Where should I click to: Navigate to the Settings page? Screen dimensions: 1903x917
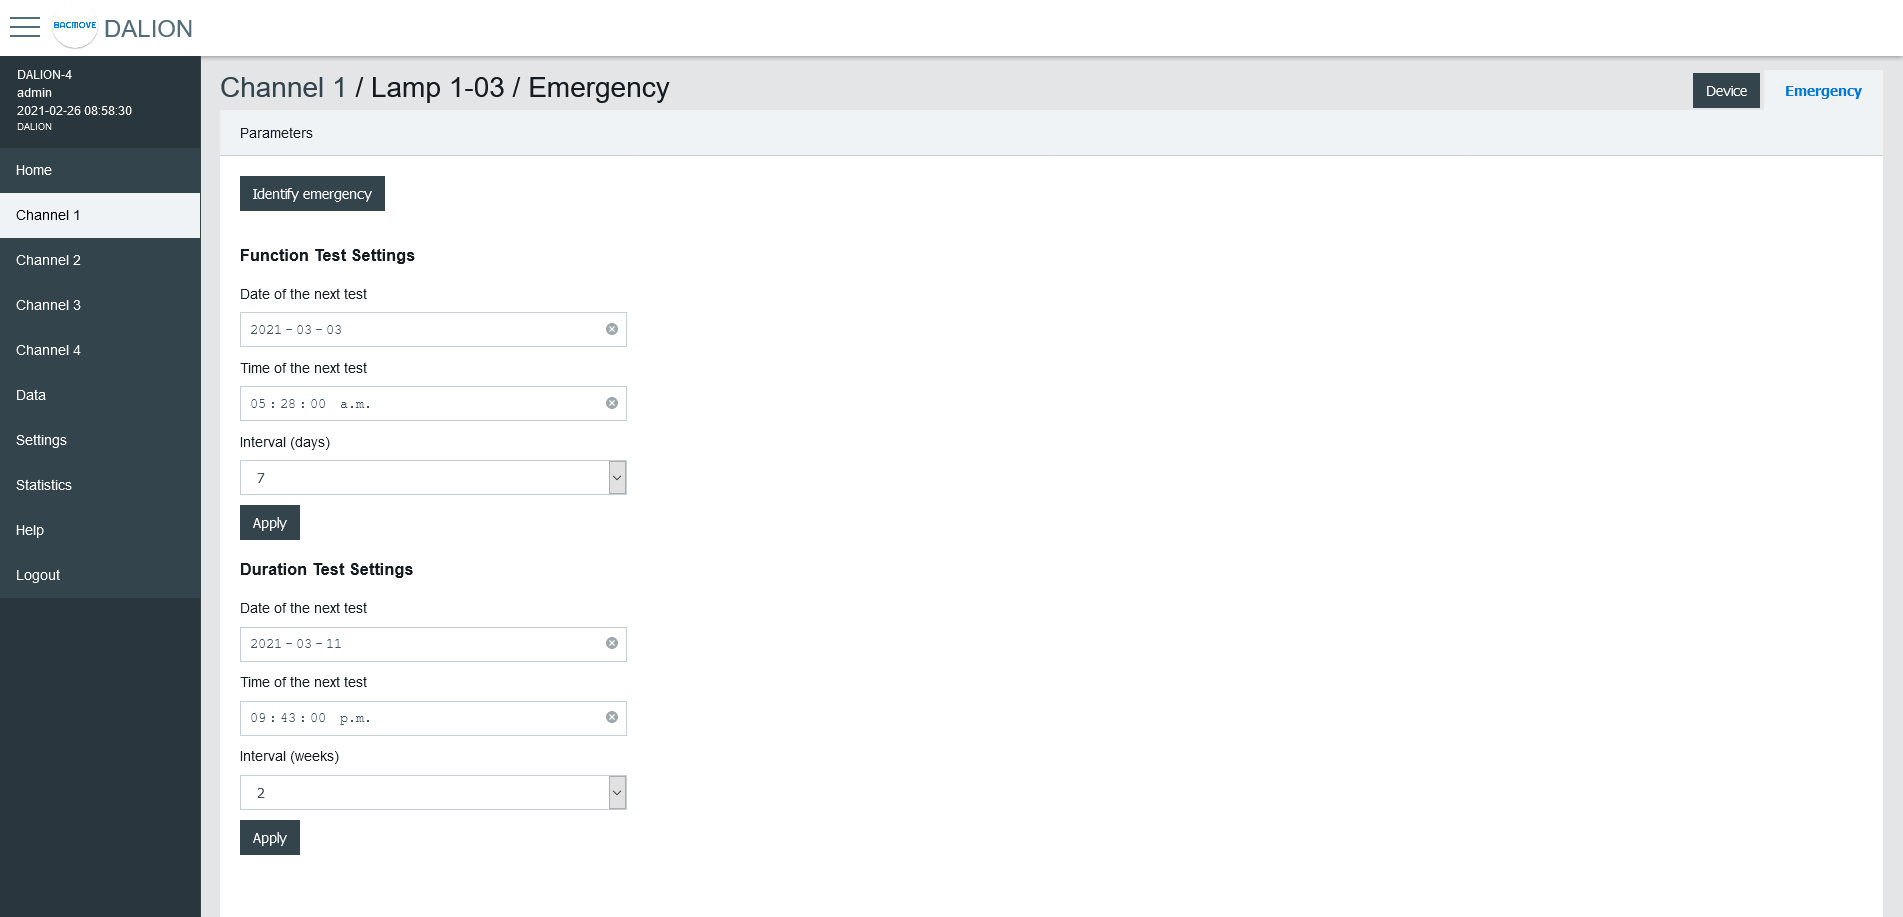point(41,440)
